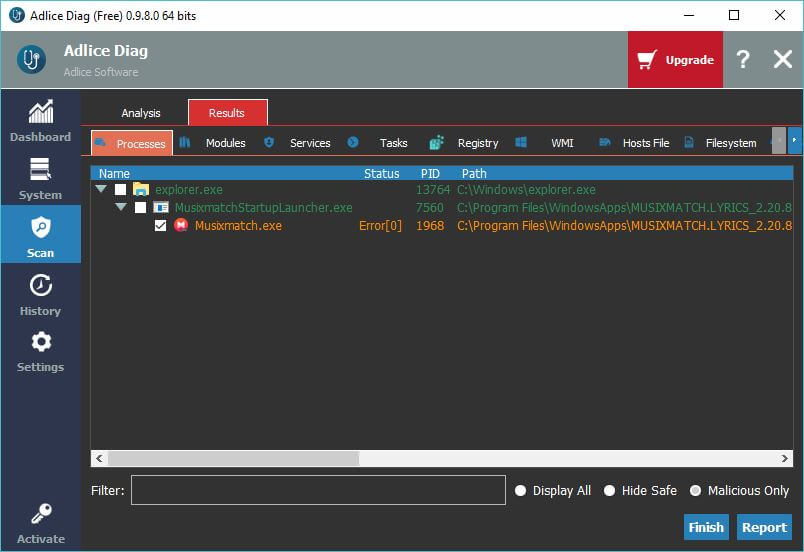Viewport: 804px width, 552px height.
Task: Check the explorer.exe checkbox
Action: [x=121, y=190]
